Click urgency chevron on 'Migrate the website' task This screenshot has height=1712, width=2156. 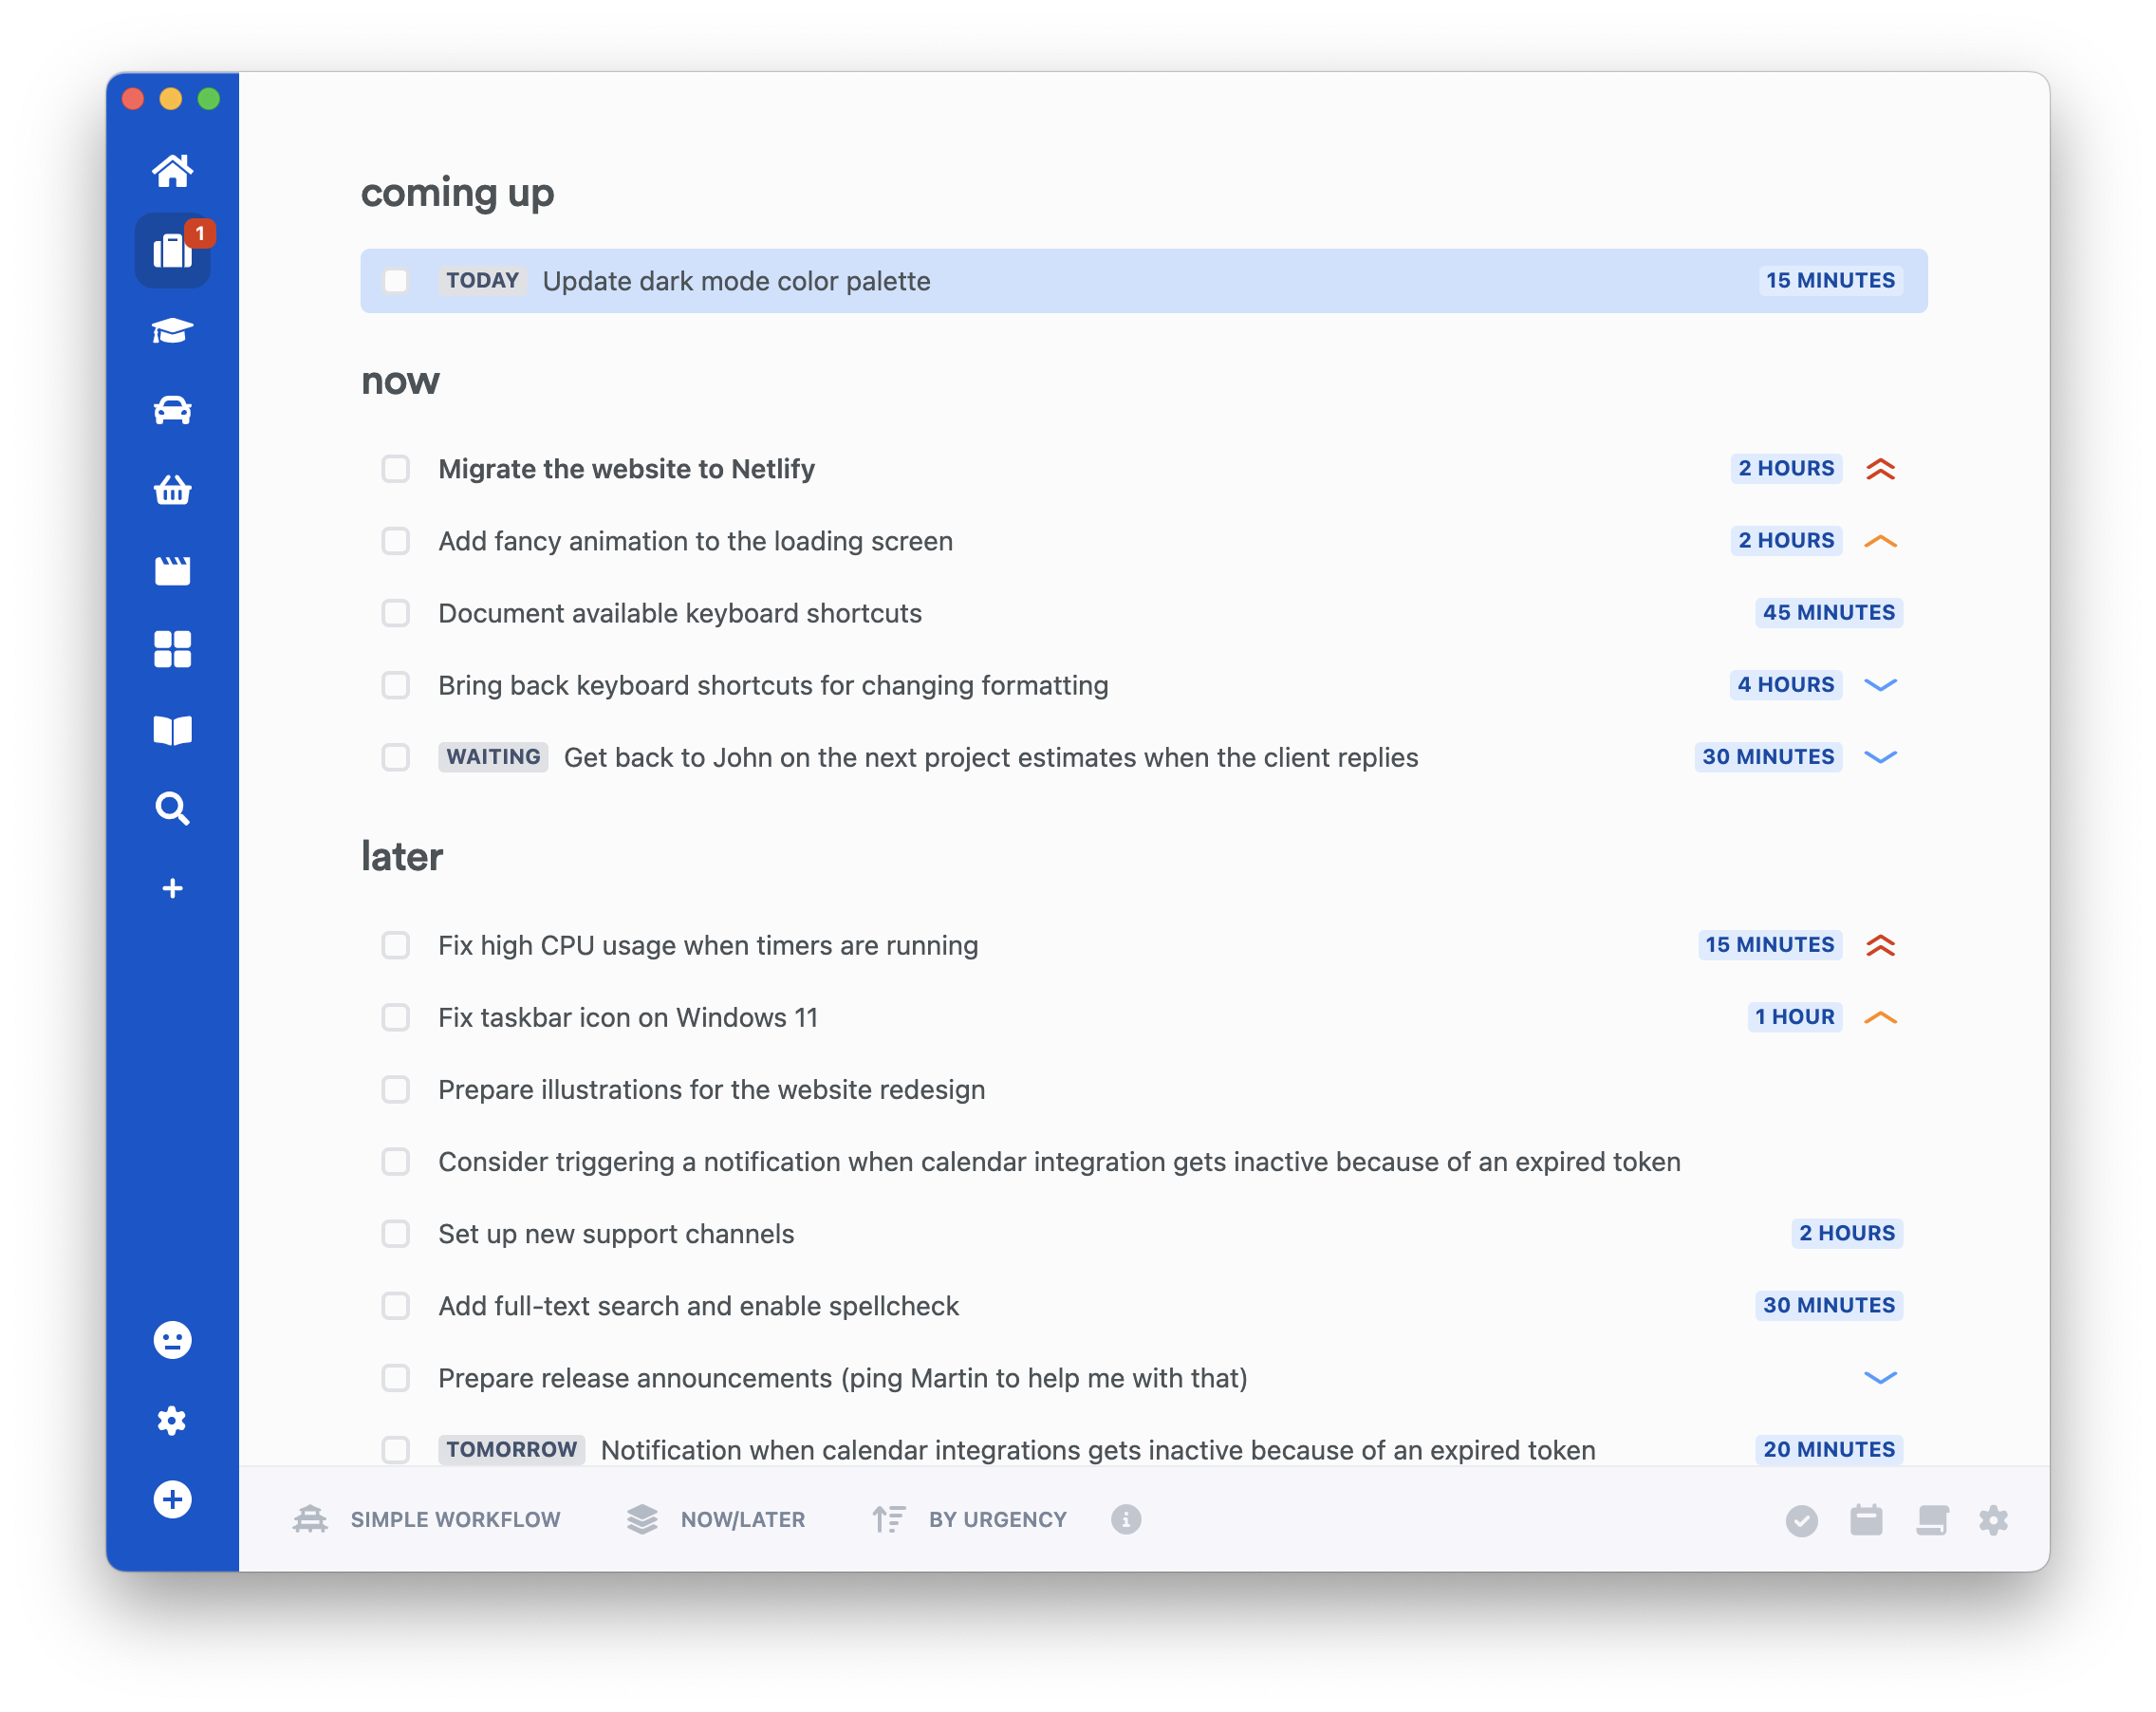pos(1880,469)
